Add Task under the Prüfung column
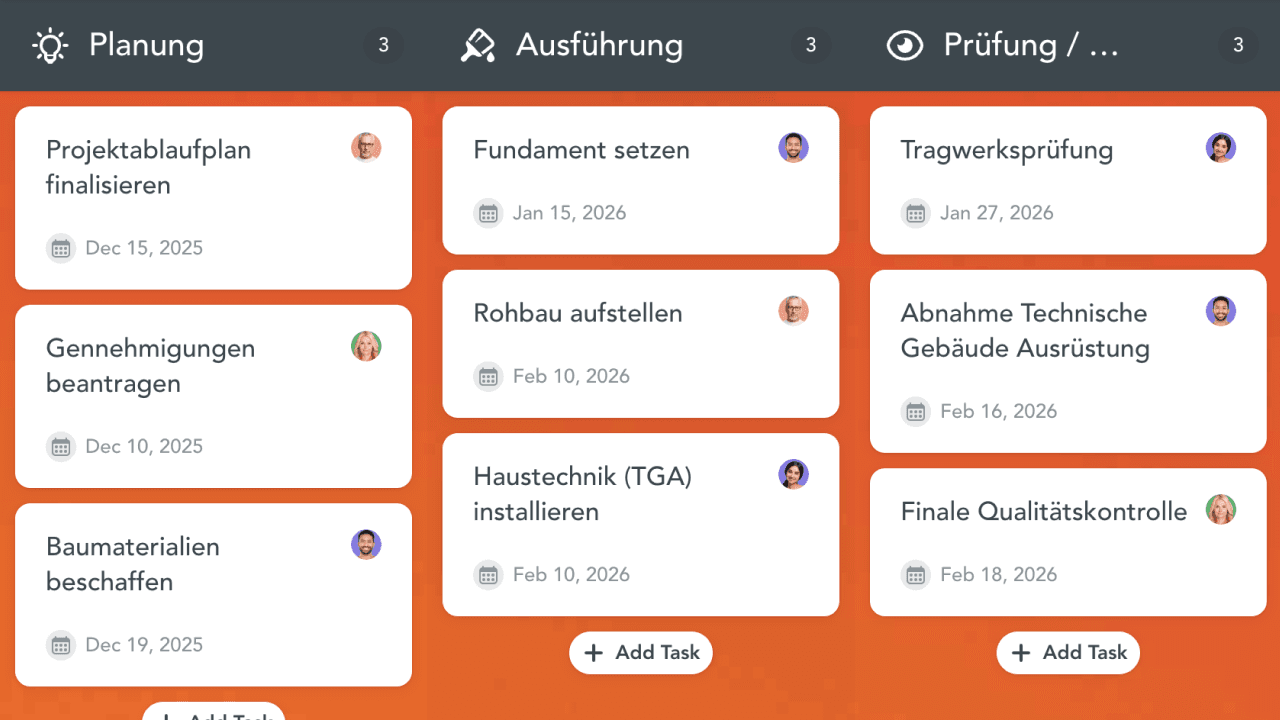This screenshot has width=1280, height=720. coord(1068,653)
